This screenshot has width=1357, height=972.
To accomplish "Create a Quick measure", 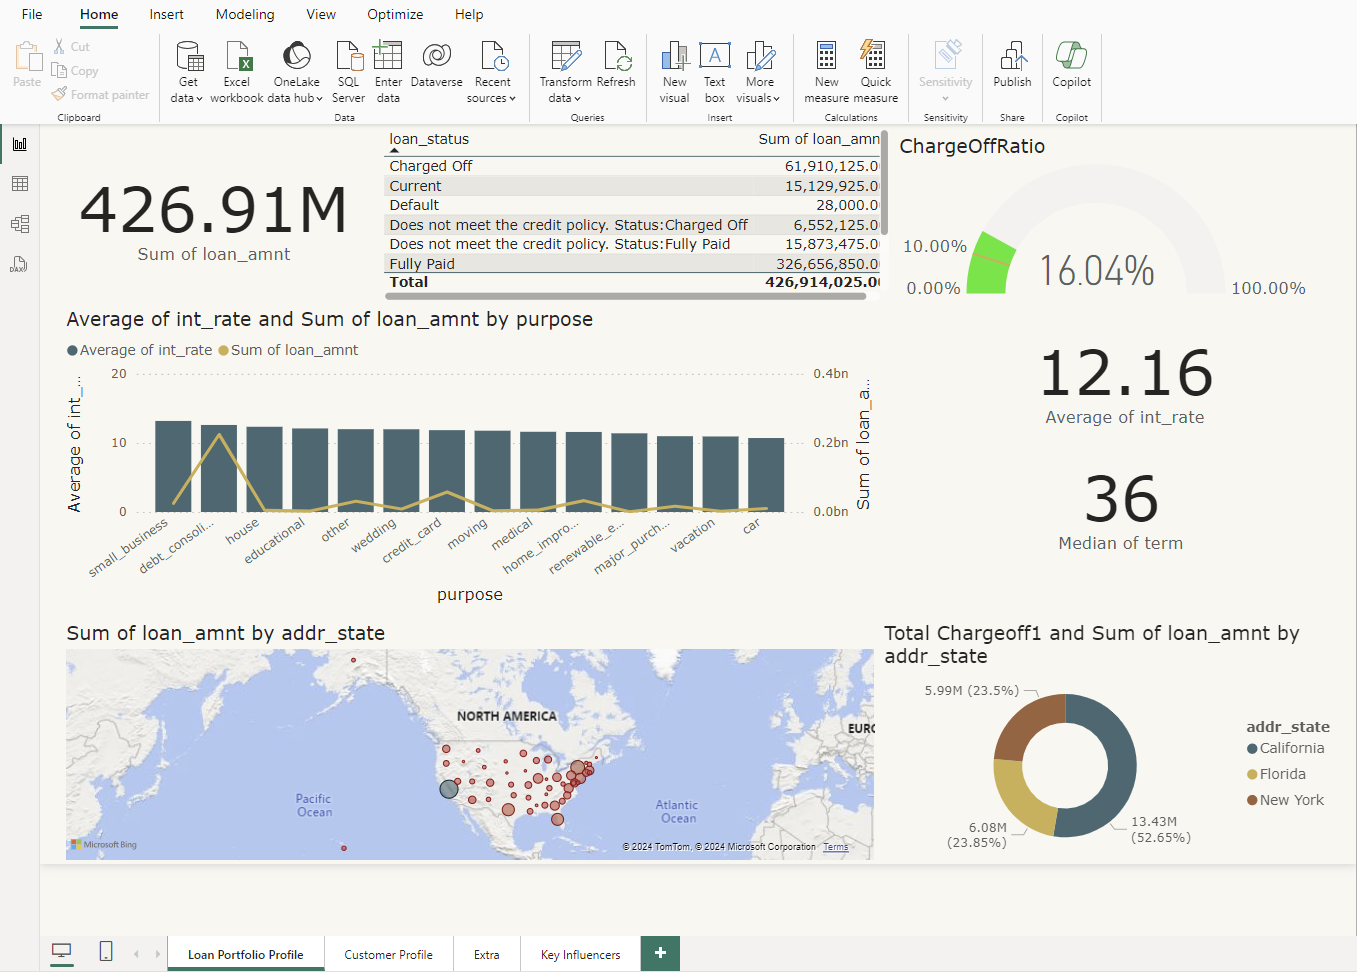I will point(876,72).
